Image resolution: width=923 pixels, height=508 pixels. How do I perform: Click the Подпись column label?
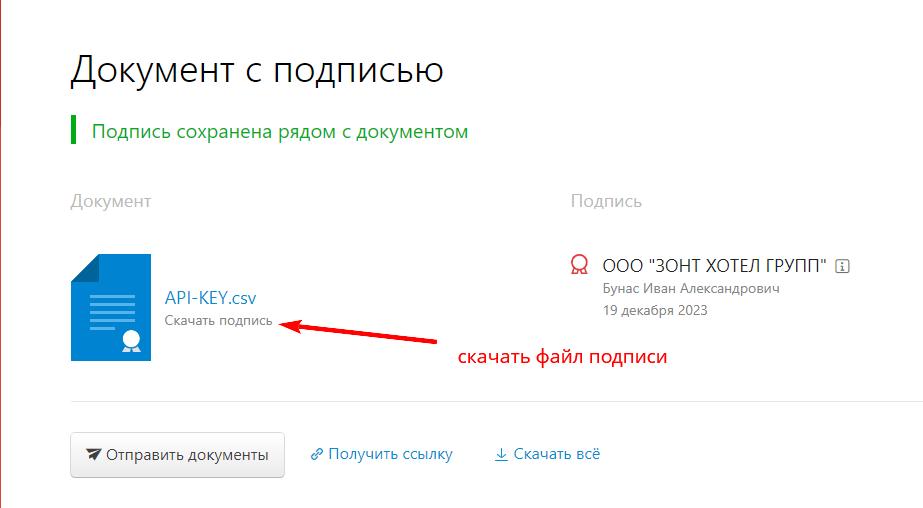point(606,201)
